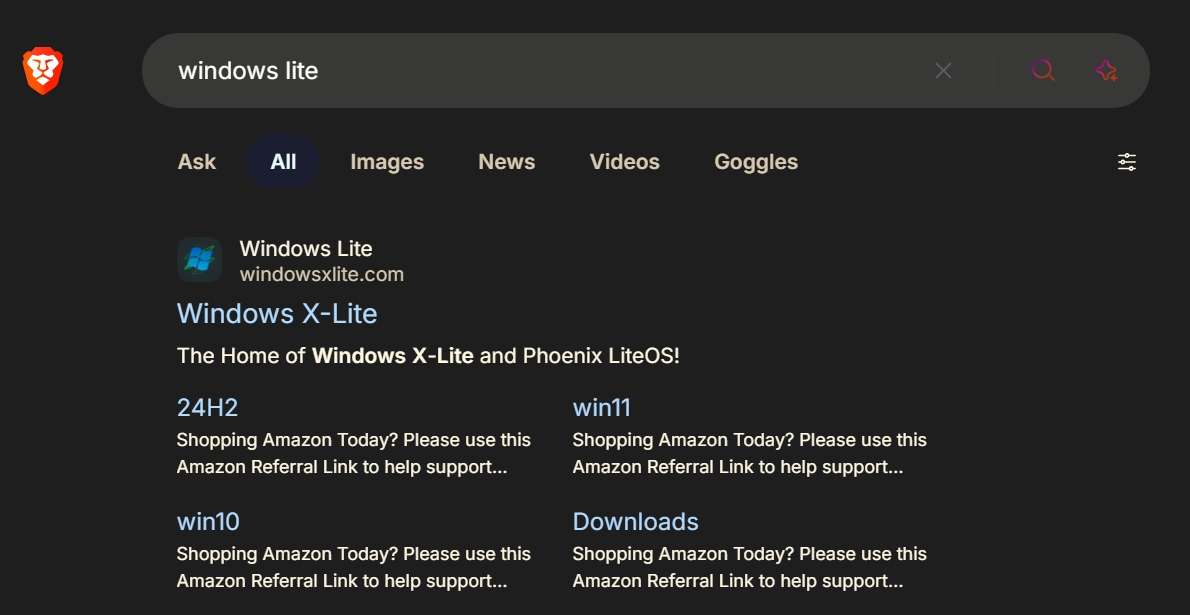Open the Goggles tab
The image size is (1190, 615).
point(756,162)
